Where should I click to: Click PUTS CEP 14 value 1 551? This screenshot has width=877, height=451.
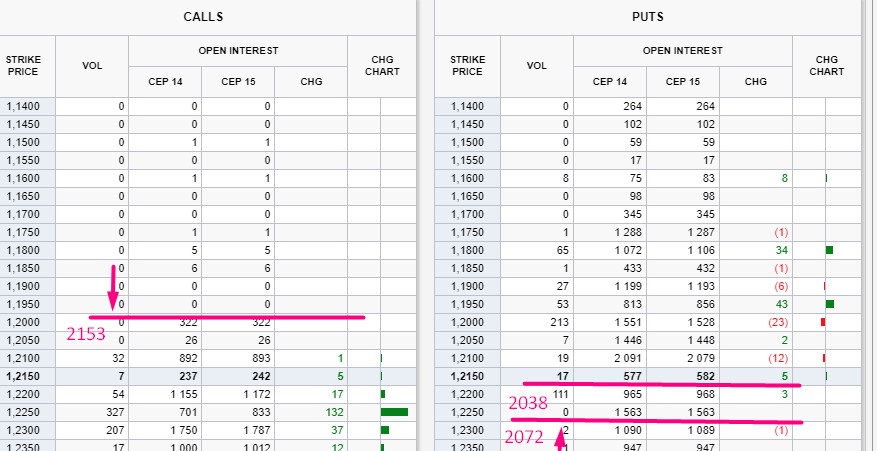pyautogui.click(x=629, y=322)
